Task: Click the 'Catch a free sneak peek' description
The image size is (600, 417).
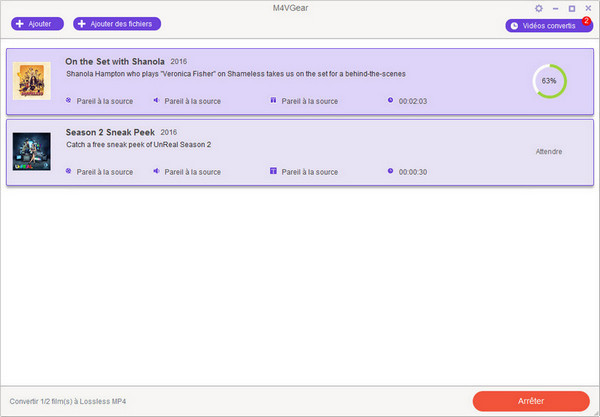Action: (x=139, y=145)
